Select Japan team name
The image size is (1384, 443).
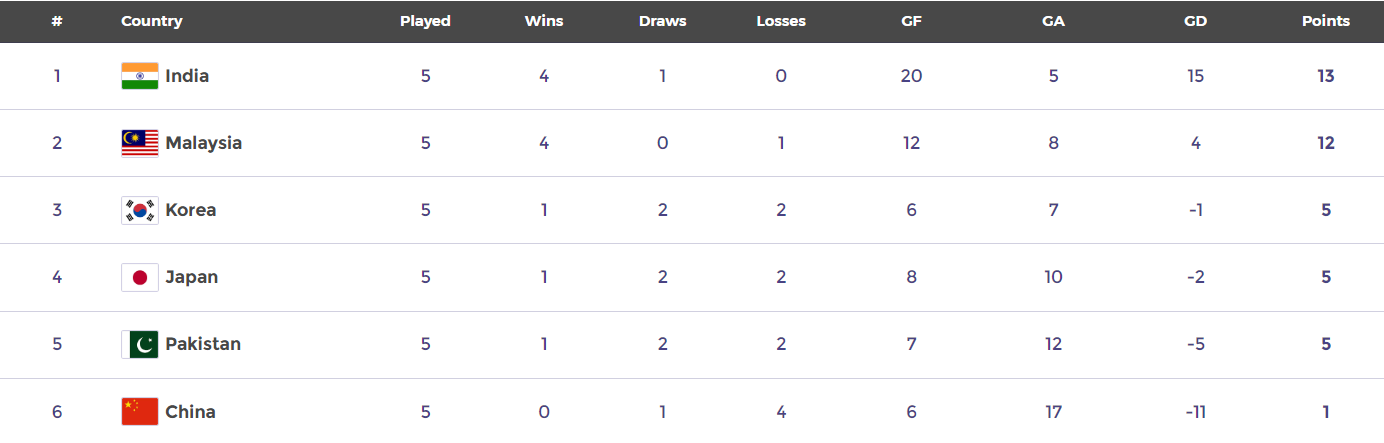(x=192, y=277)
